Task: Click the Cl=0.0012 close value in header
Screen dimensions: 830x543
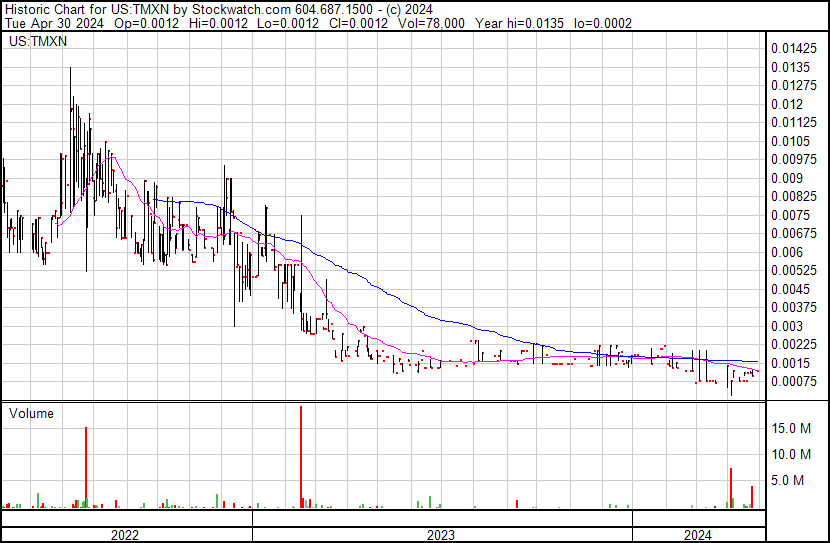Action: point(358,23)
